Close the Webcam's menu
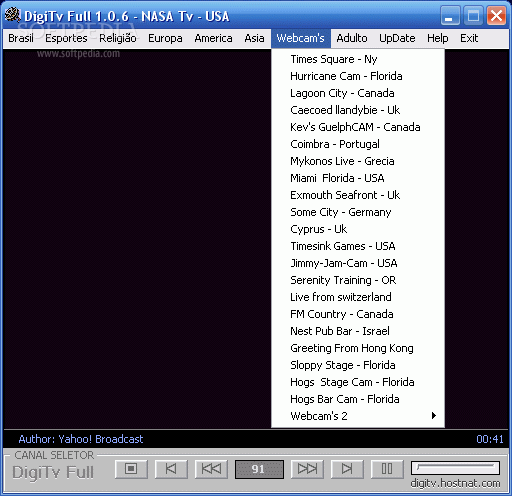The width and height of the screenshot is (512, 496). [x=300, y=38]
